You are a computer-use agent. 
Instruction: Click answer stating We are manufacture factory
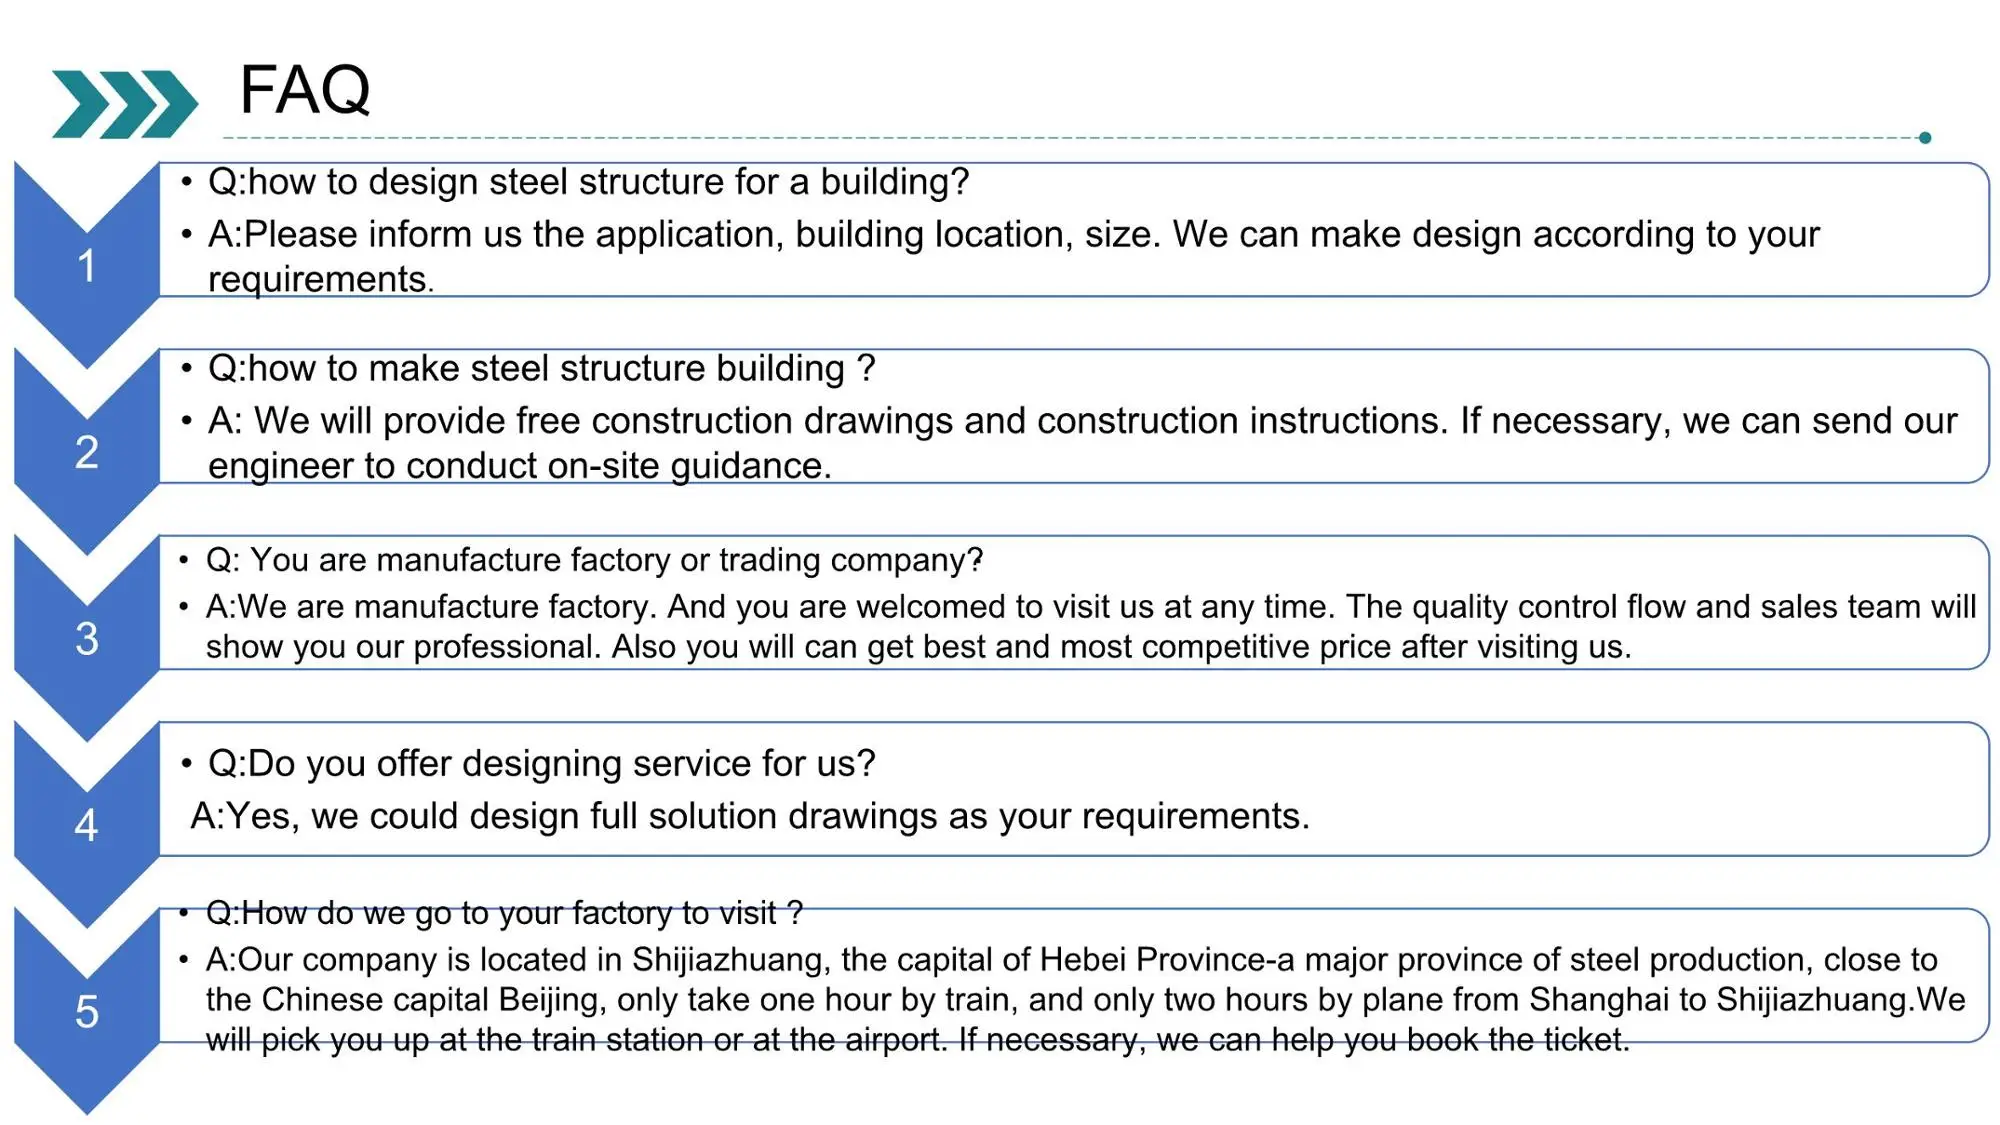[x=1090, y=607]
